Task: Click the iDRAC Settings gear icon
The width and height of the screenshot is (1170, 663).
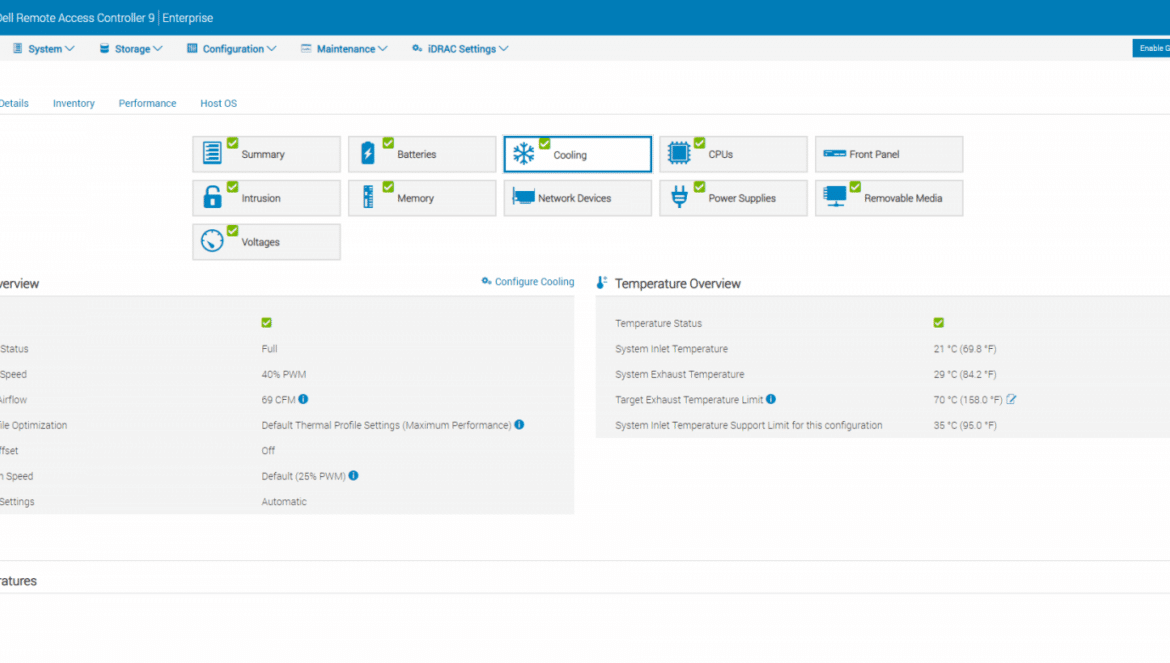Action: (417, 48)
